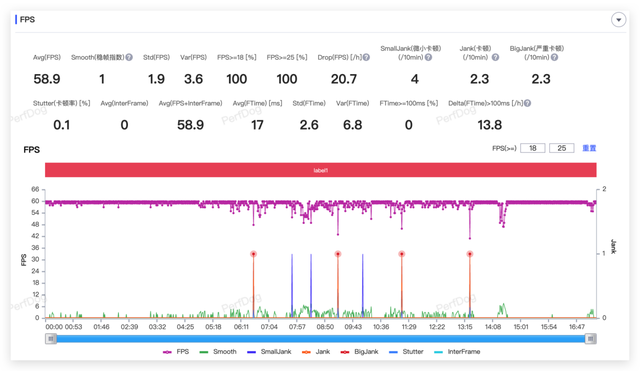Open the BigJank help question mark

(x=554, y=58)
